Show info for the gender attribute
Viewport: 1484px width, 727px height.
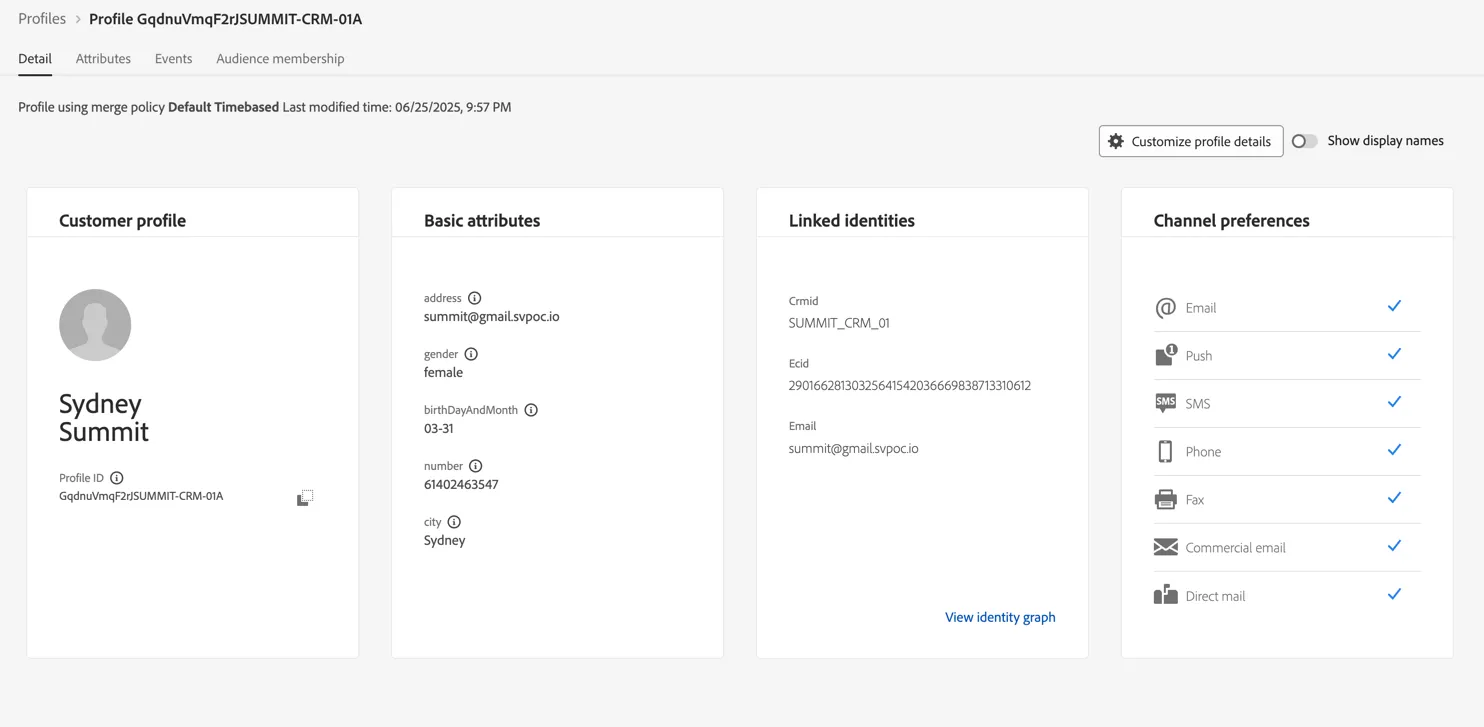[471, 354]
